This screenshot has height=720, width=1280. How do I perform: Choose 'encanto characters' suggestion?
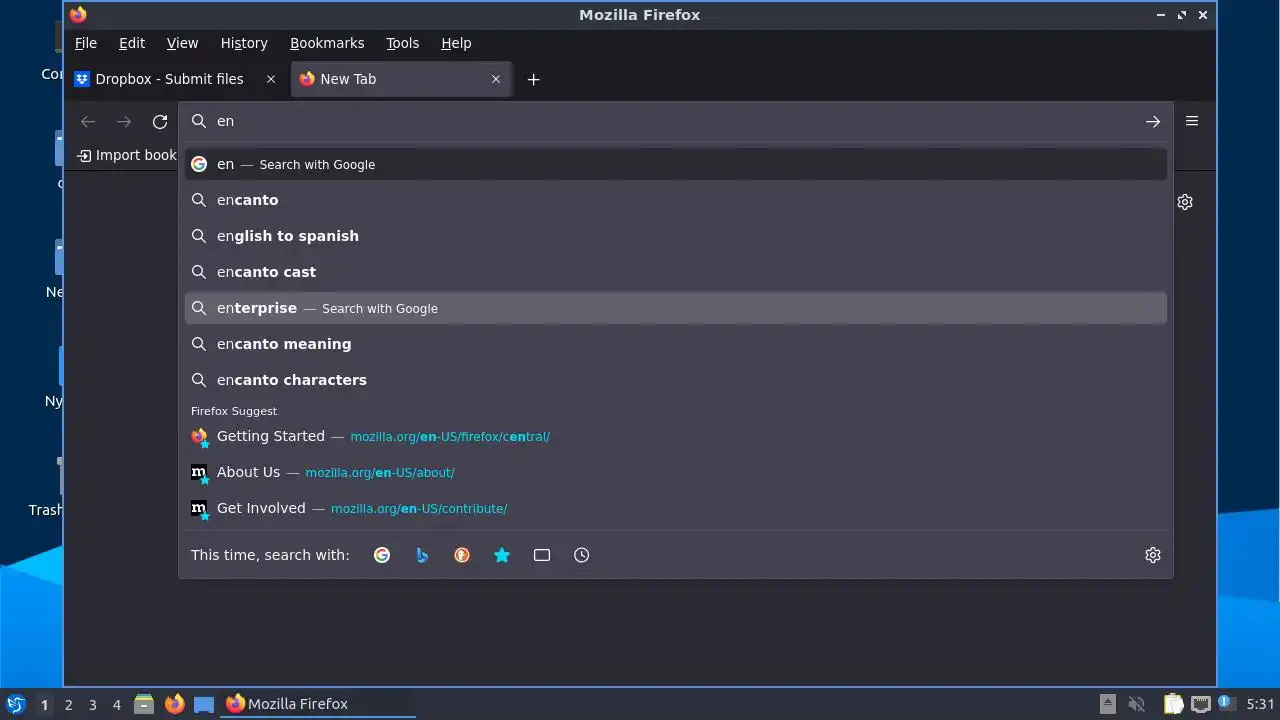676,380
